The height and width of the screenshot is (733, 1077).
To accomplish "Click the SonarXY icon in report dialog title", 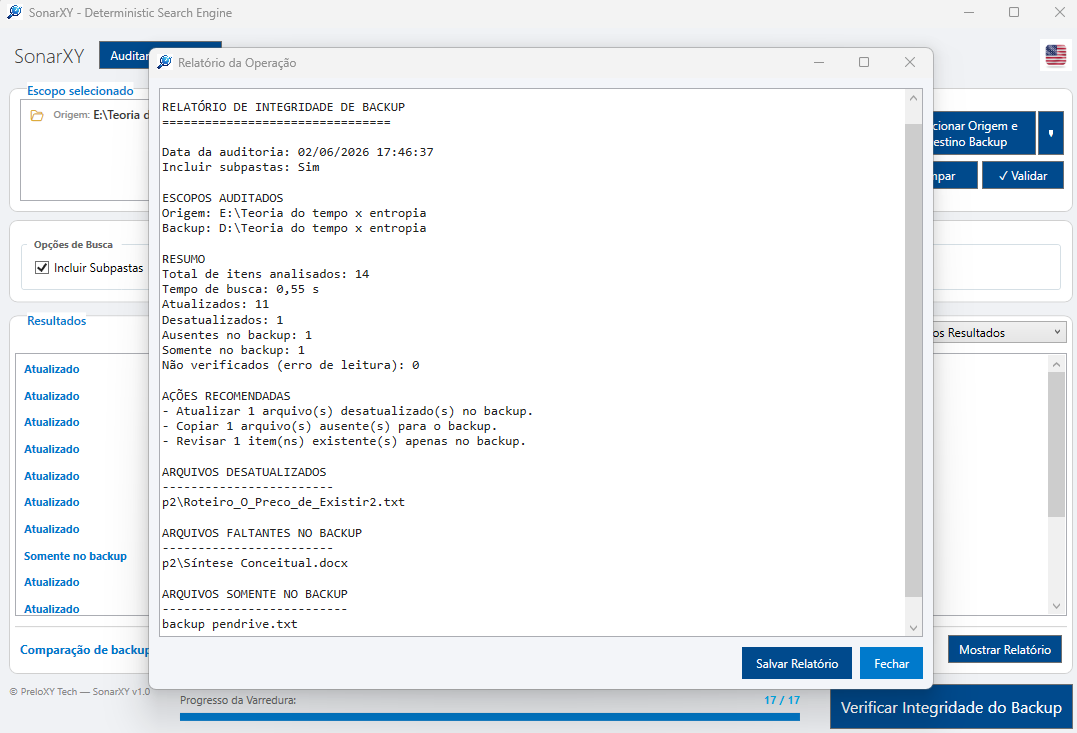I will click(x=164, y=62).
